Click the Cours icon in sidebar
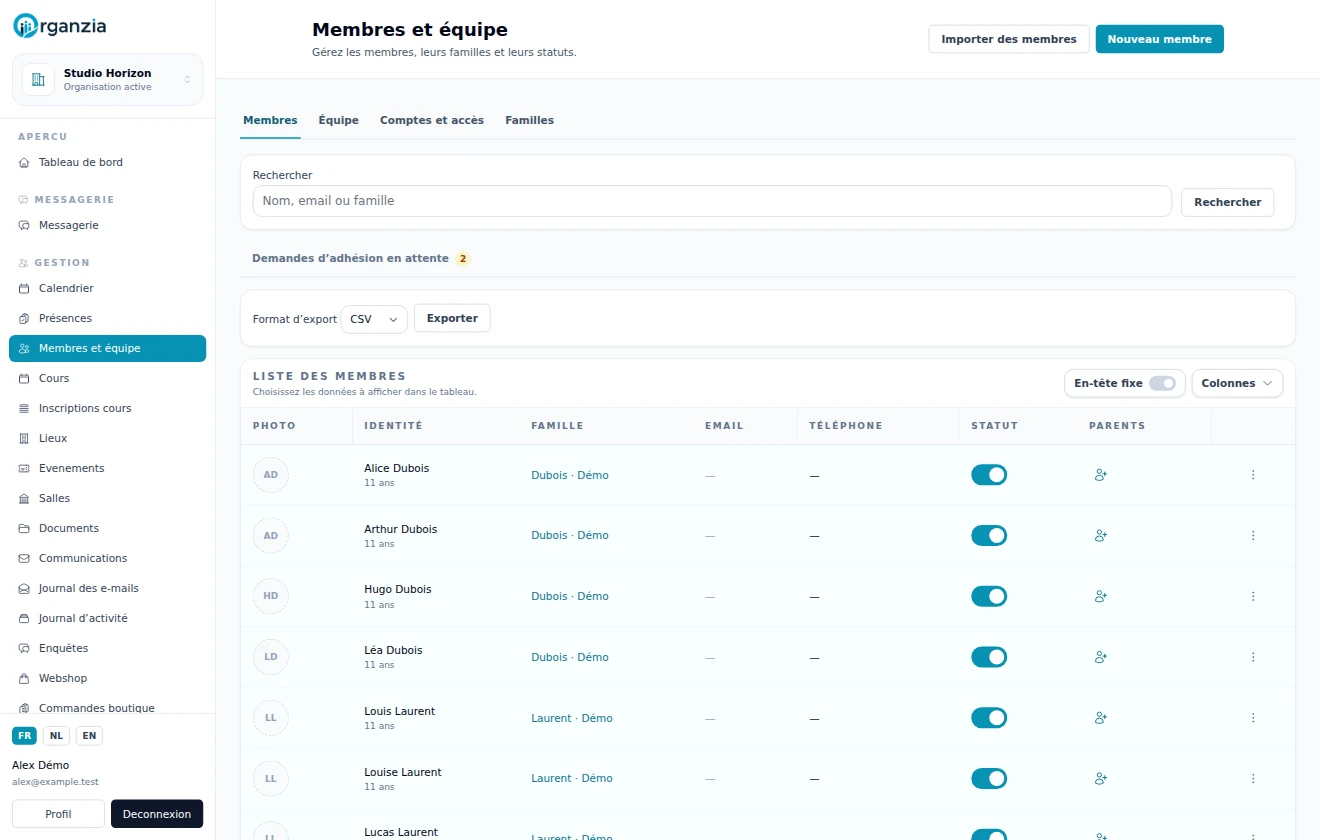 tap(24, 379)
